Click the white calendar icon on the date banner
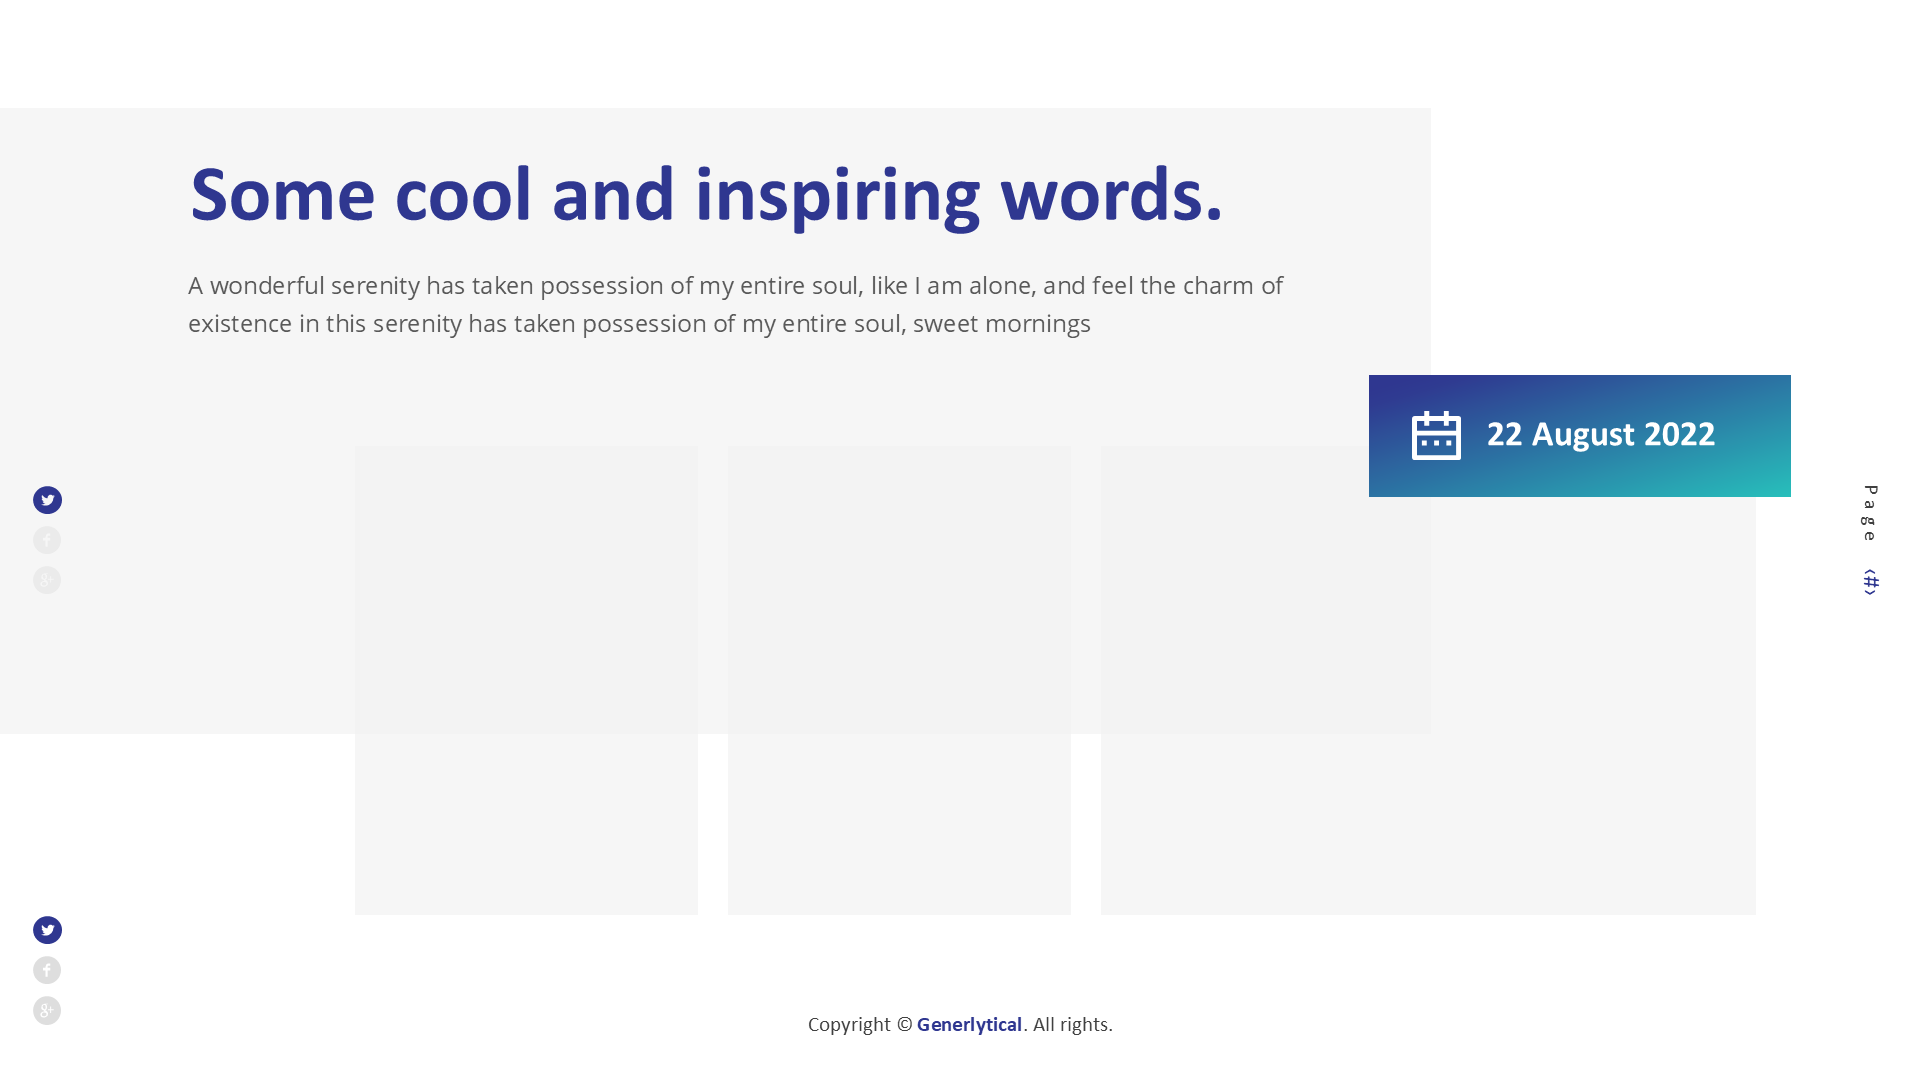The height and width of the screenshot is (1080, 1920). (x=1436, y=436)
